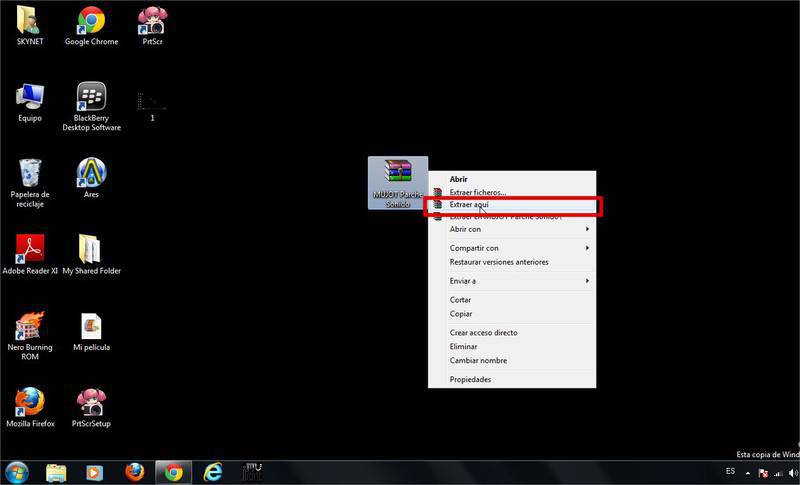Click the Google Chrome desktop icon

91,21
